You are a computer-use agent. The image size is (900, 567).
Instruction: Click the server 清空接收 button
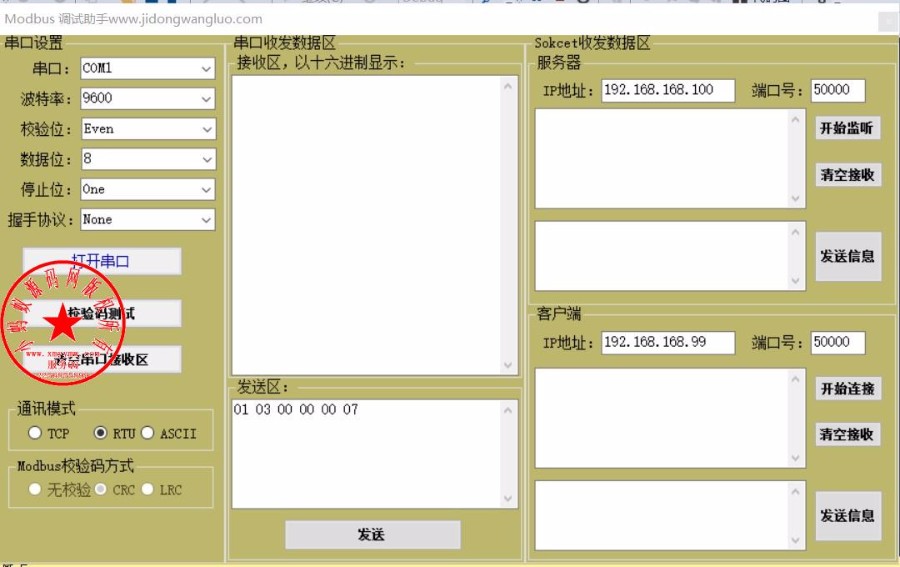[x=847, y=174]
